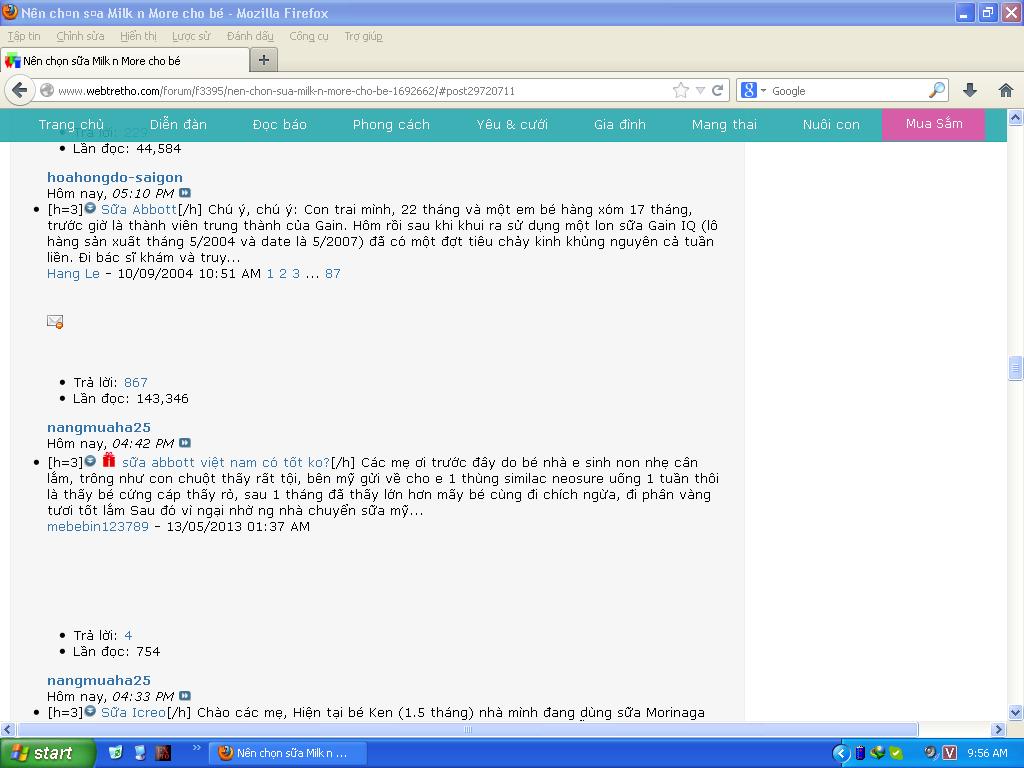Screen dimensions: 1024x768
Task: Open Hang Le author link
Action: (73, 273)
